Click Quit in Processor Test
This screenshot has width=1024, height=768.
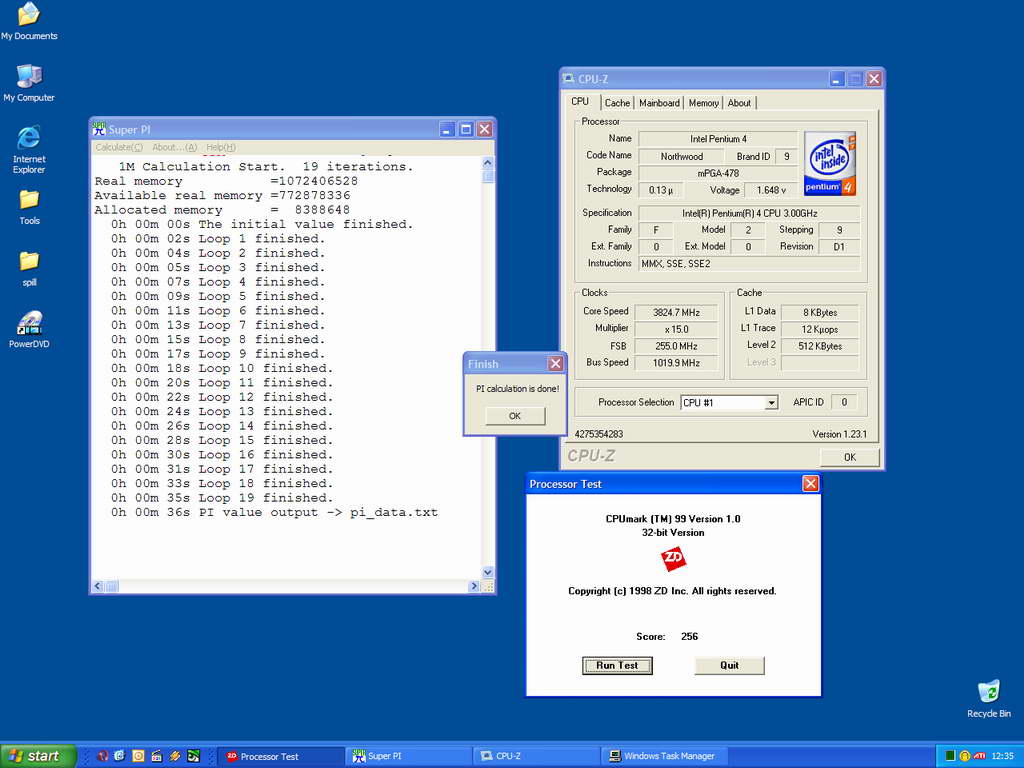click(729, 665)
